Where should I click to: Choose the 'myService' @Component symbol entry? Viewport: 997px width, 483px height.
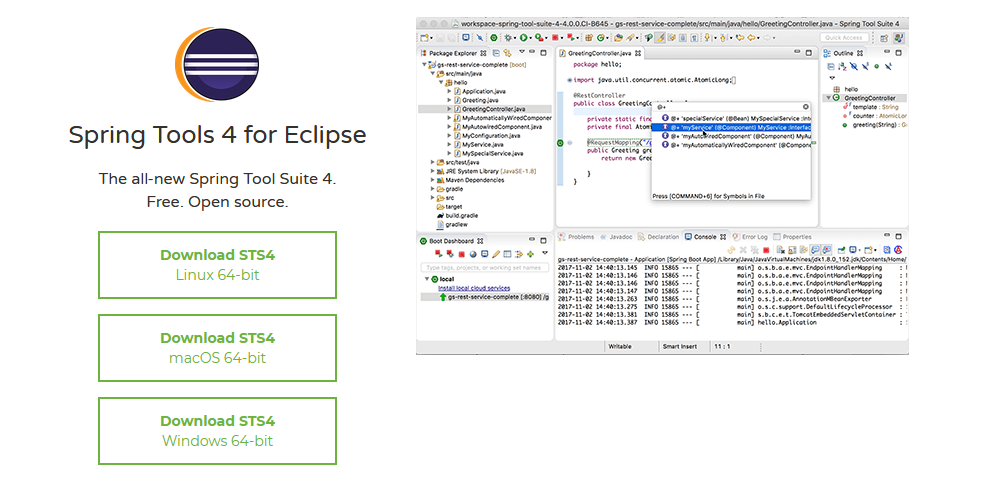[x=731, y=127]
